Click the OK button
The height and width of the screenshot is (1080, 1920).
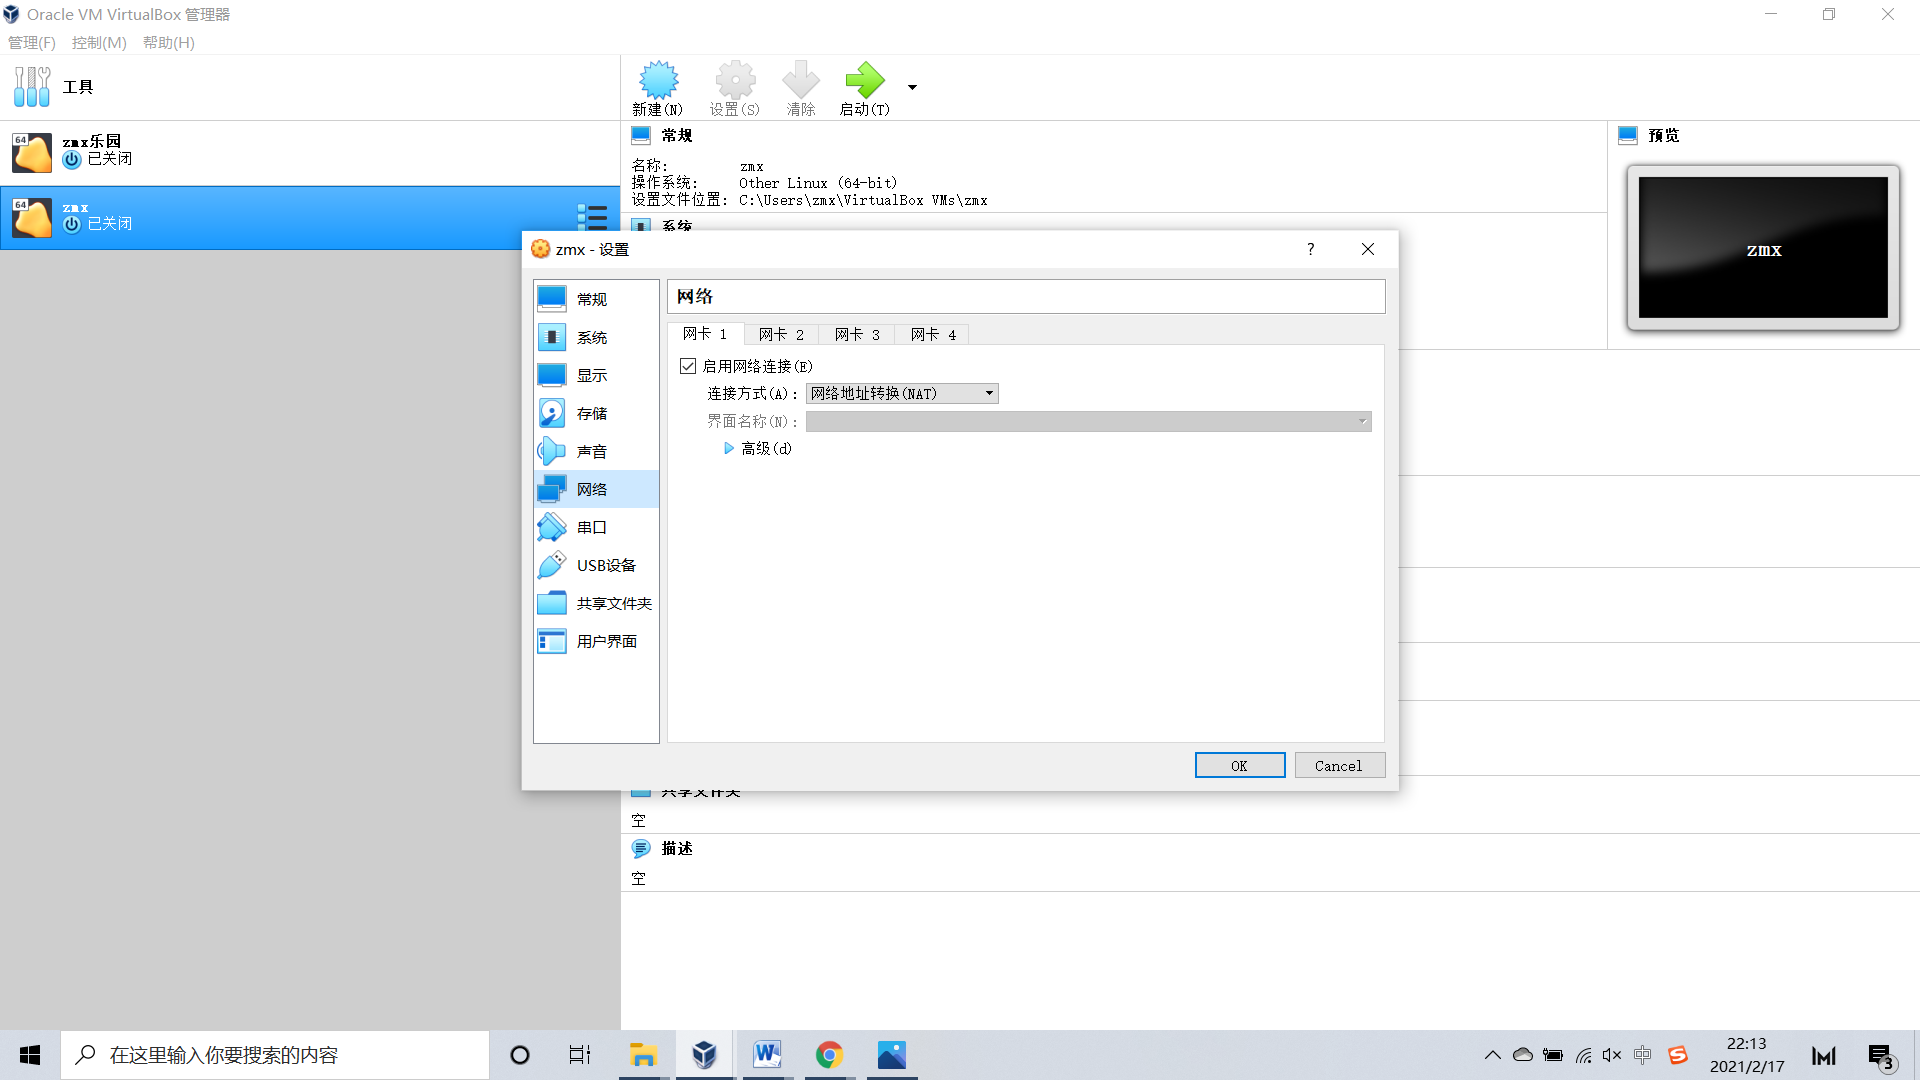click(1239, 765)
